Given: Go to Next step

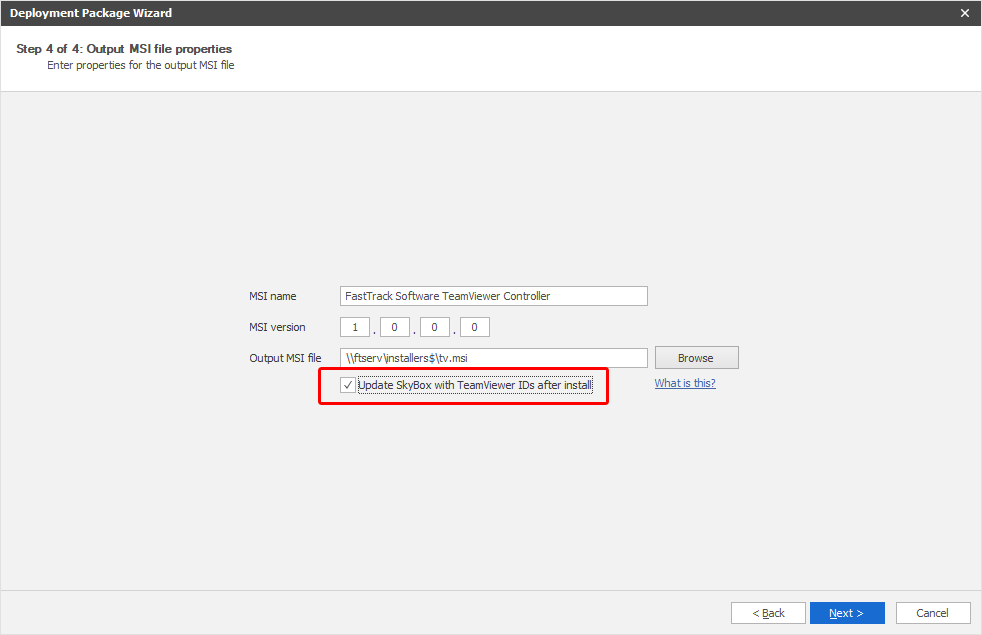Looking at the screenshot, I should 847,613.
